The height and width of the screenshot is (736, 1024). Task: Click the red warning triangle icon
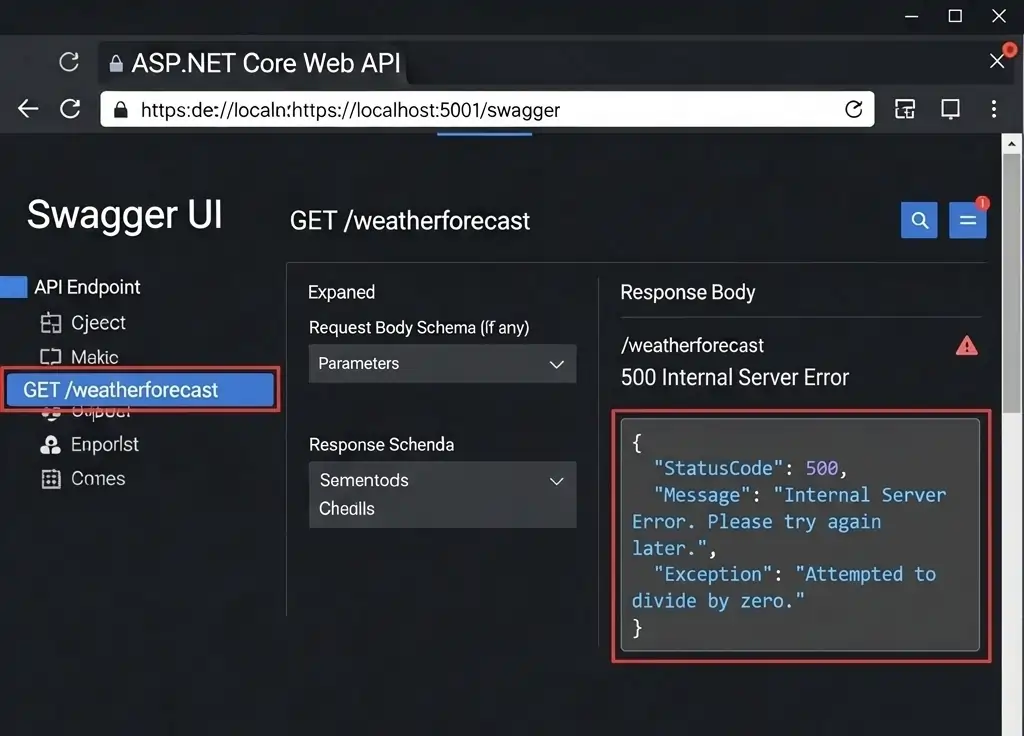point(966,345)
